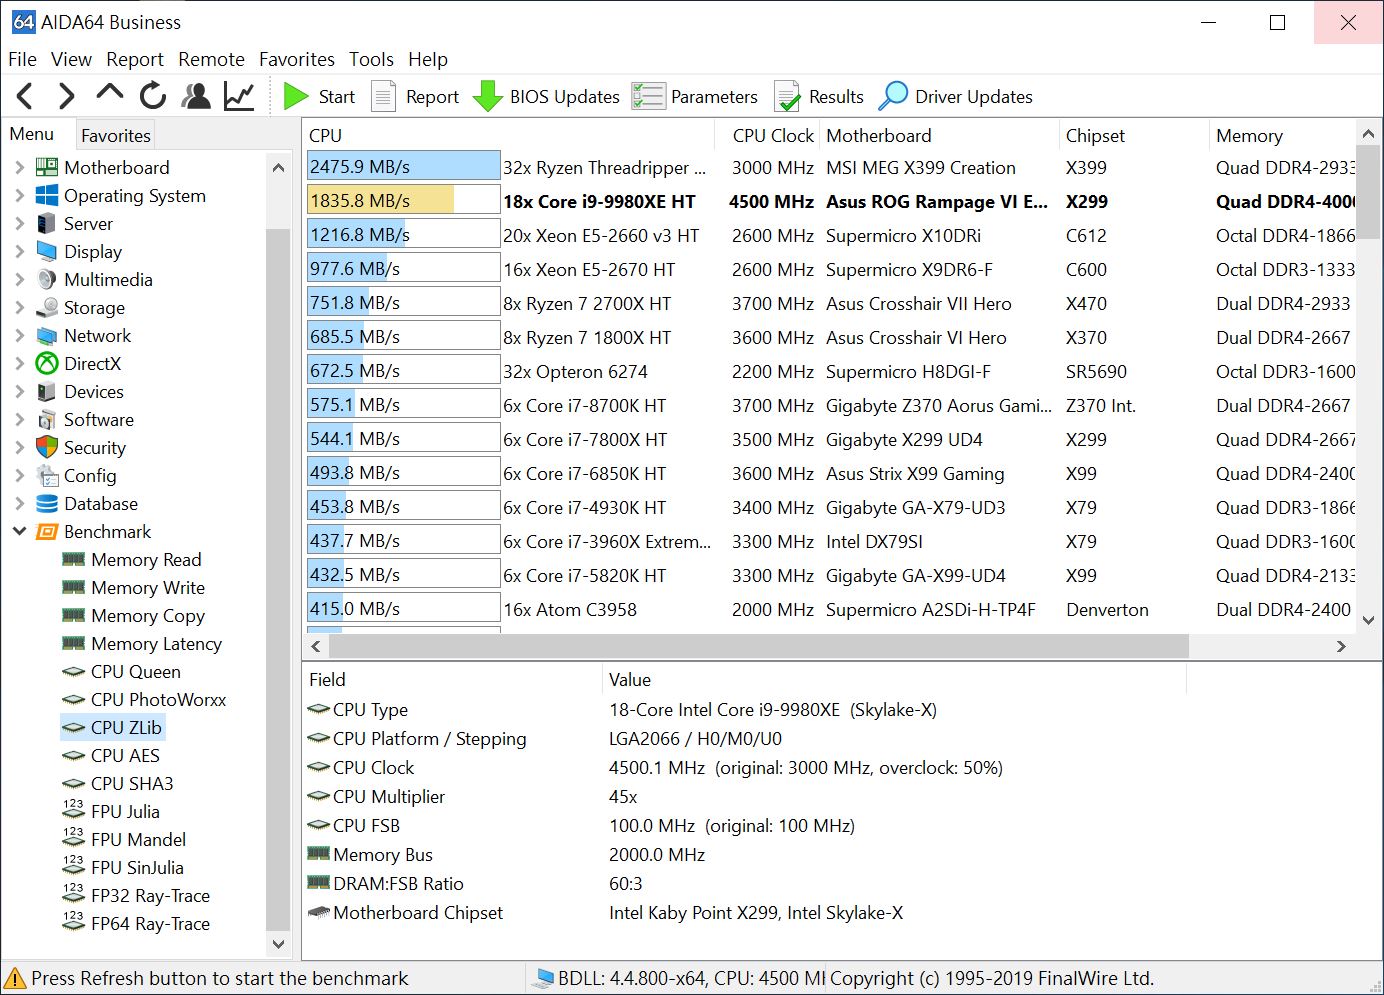Expand the Config tree node
The width and height of the screenshot is (1384, 995).
click(x=19, y=475)
